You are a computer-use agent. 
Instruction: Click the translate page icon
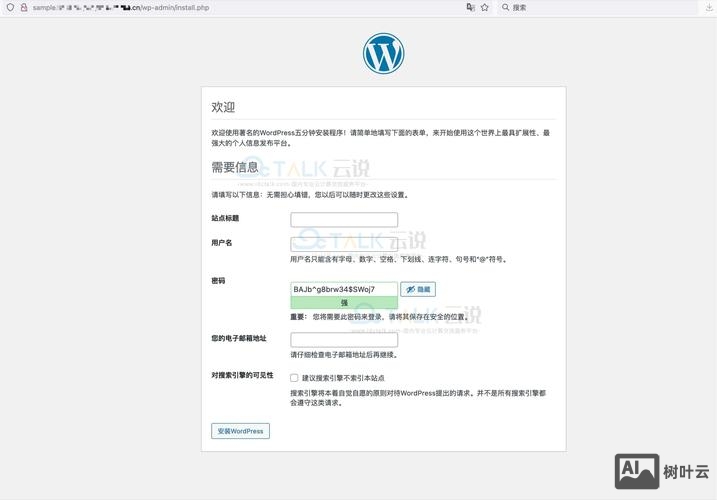[x=470, y=7]
